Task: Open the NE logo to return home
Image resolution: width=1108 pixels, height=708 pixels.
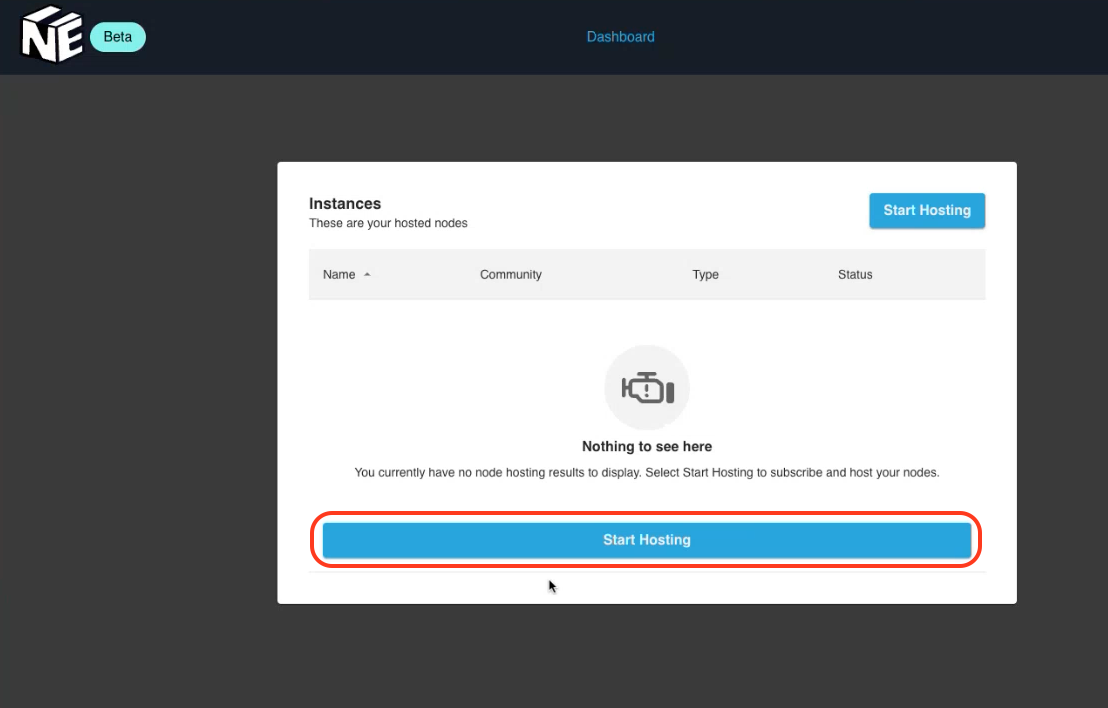Action: [51, 36]
